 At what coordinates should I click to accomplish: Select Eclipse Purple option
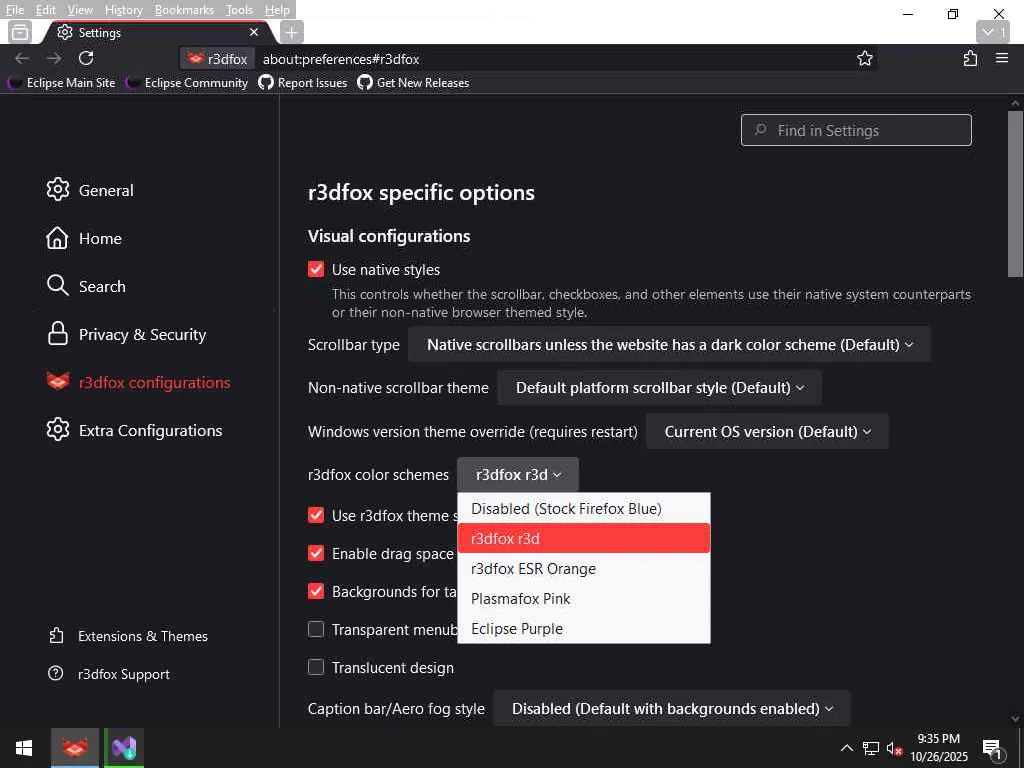tap(584, 628)
